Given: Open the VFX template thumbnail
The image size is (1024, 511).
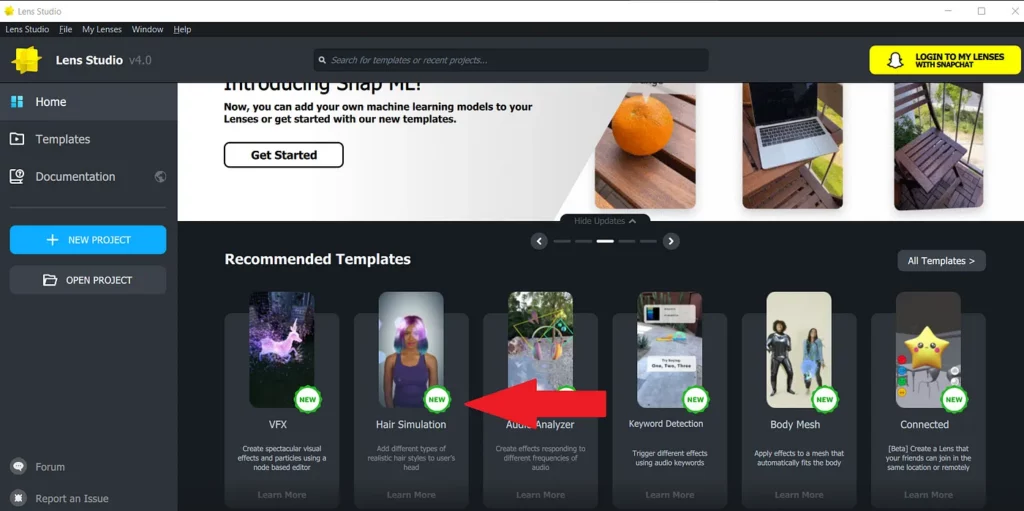Looking at the screenshot, I should click(281, 350).
